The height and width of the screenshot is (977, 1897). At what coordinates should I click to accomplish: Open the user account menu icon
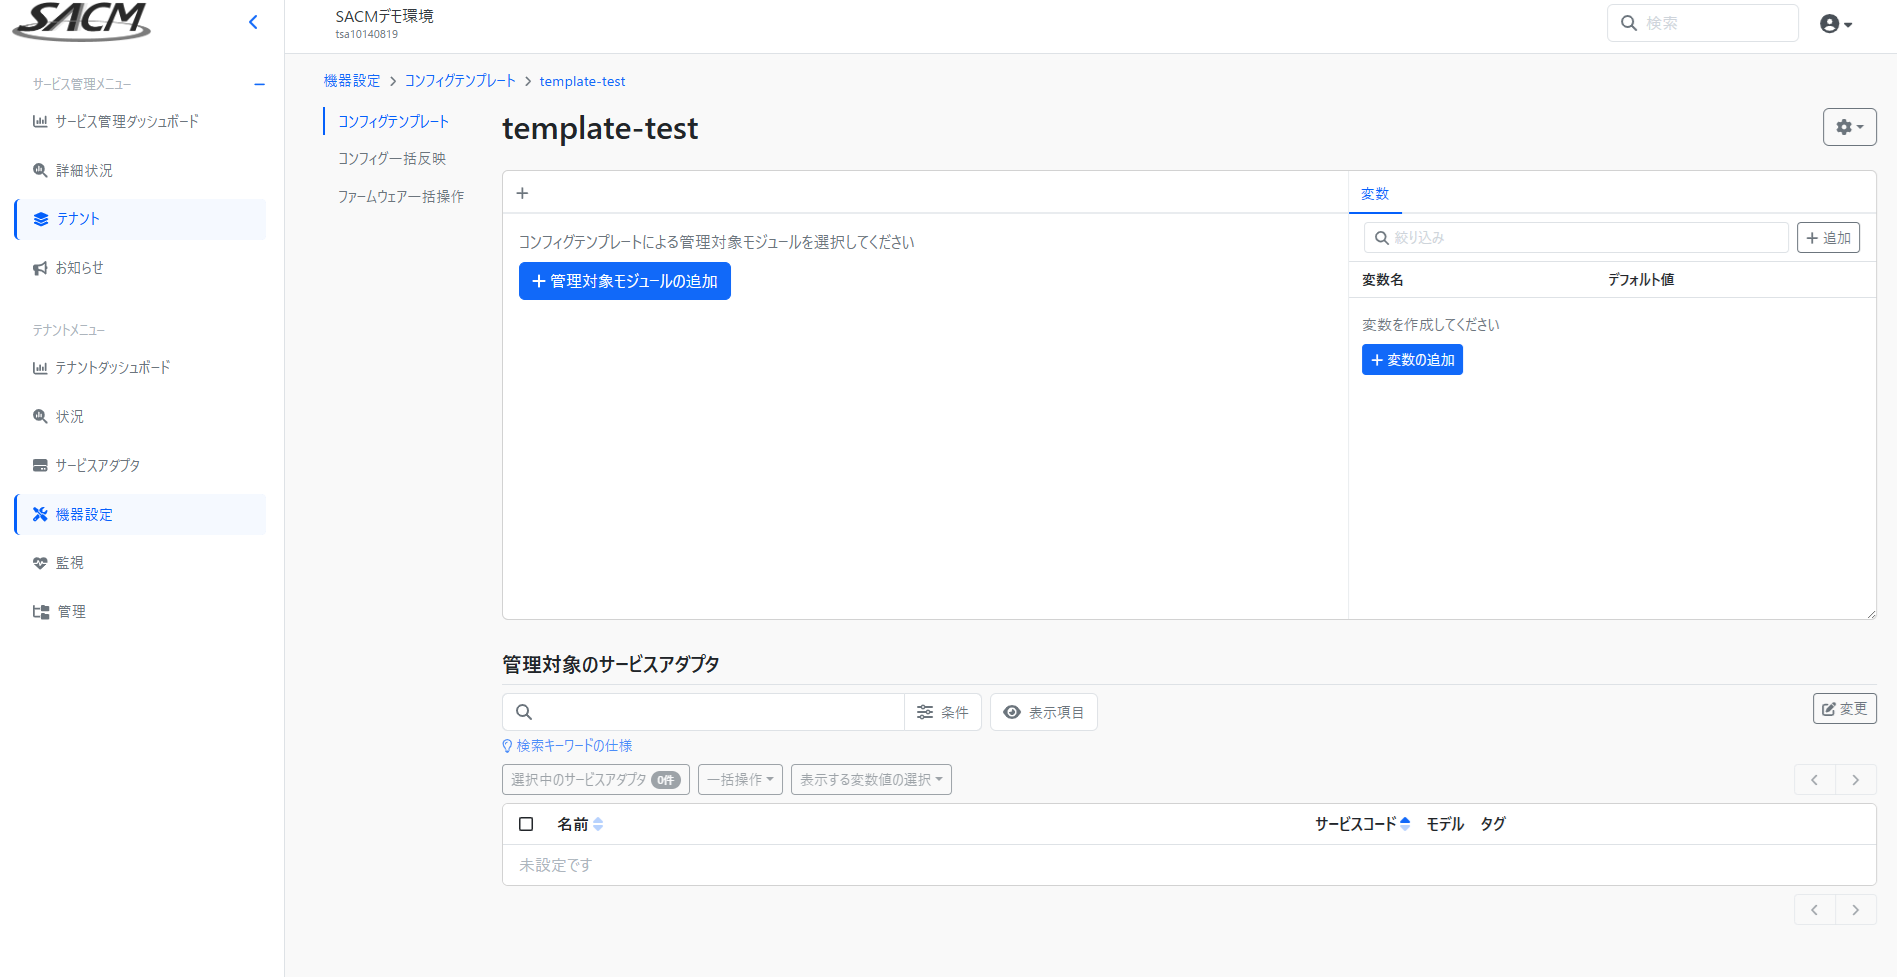click(1835, 24)
